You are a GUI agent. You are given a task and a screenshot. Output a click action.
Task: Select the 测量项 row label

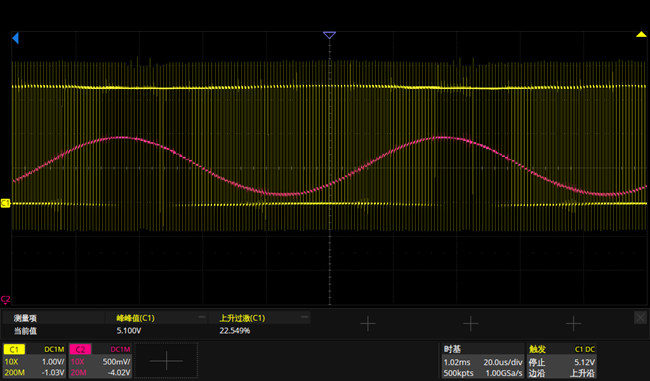(25, 318)
